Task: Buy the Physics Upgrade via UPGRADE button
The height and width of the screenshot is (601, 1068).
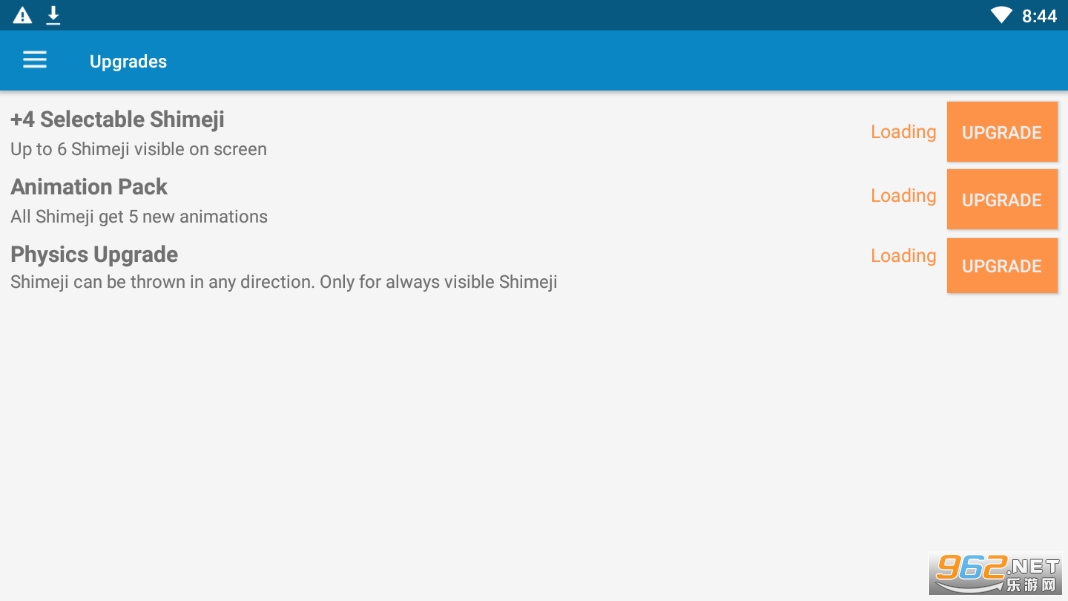Action: click(x=1001, y=266)
